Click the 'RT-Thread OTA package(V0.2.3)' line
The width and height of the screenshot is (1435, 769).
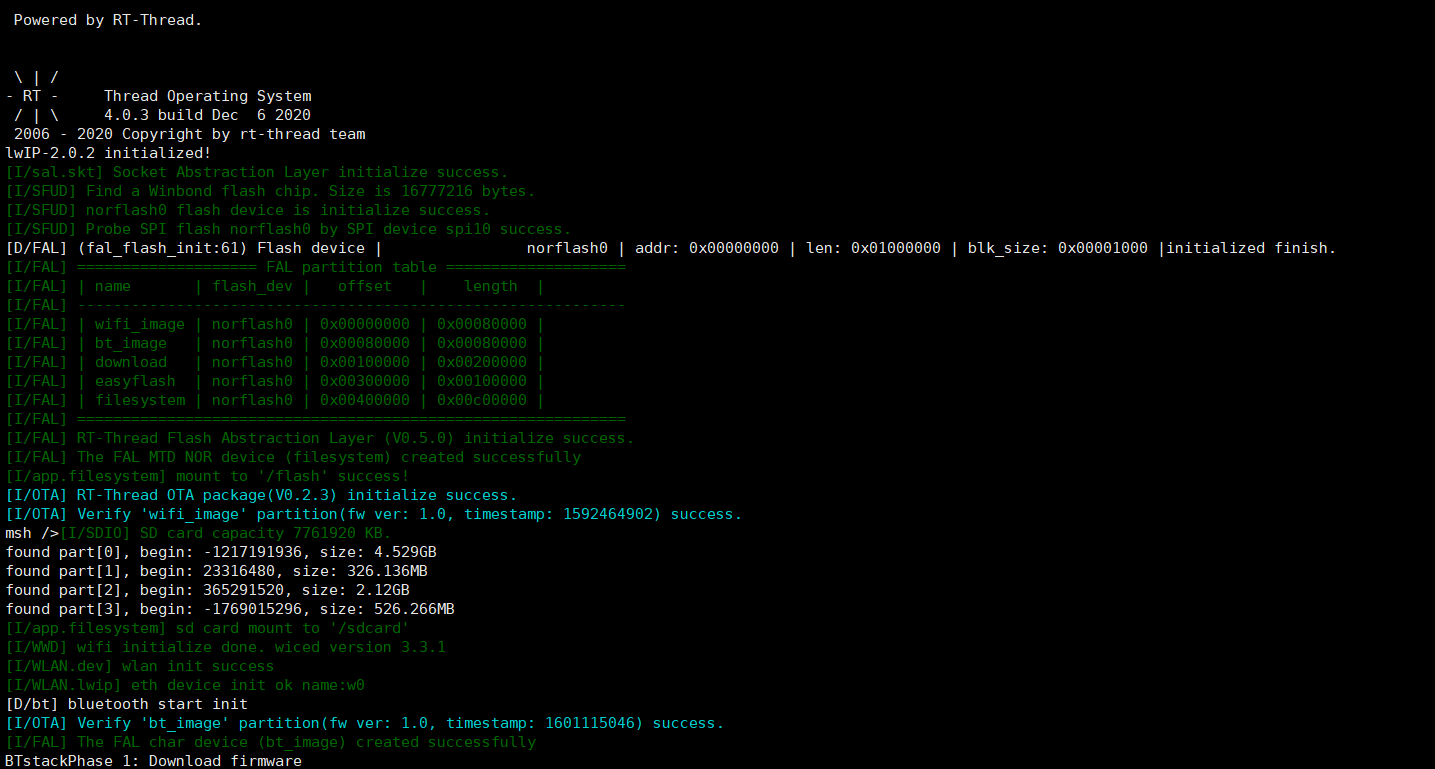(x=262, y=495)
